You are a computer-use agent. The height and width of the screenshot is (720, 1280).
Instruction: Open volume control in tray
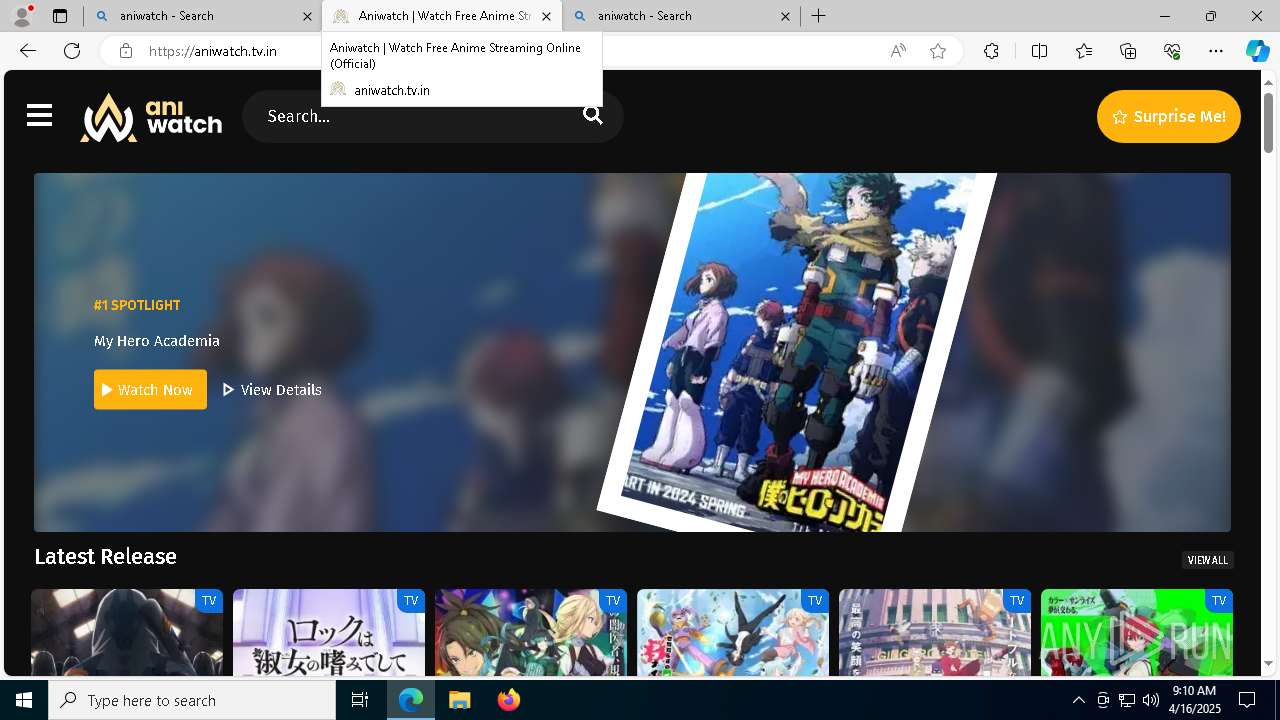[x=1151, y=700]
